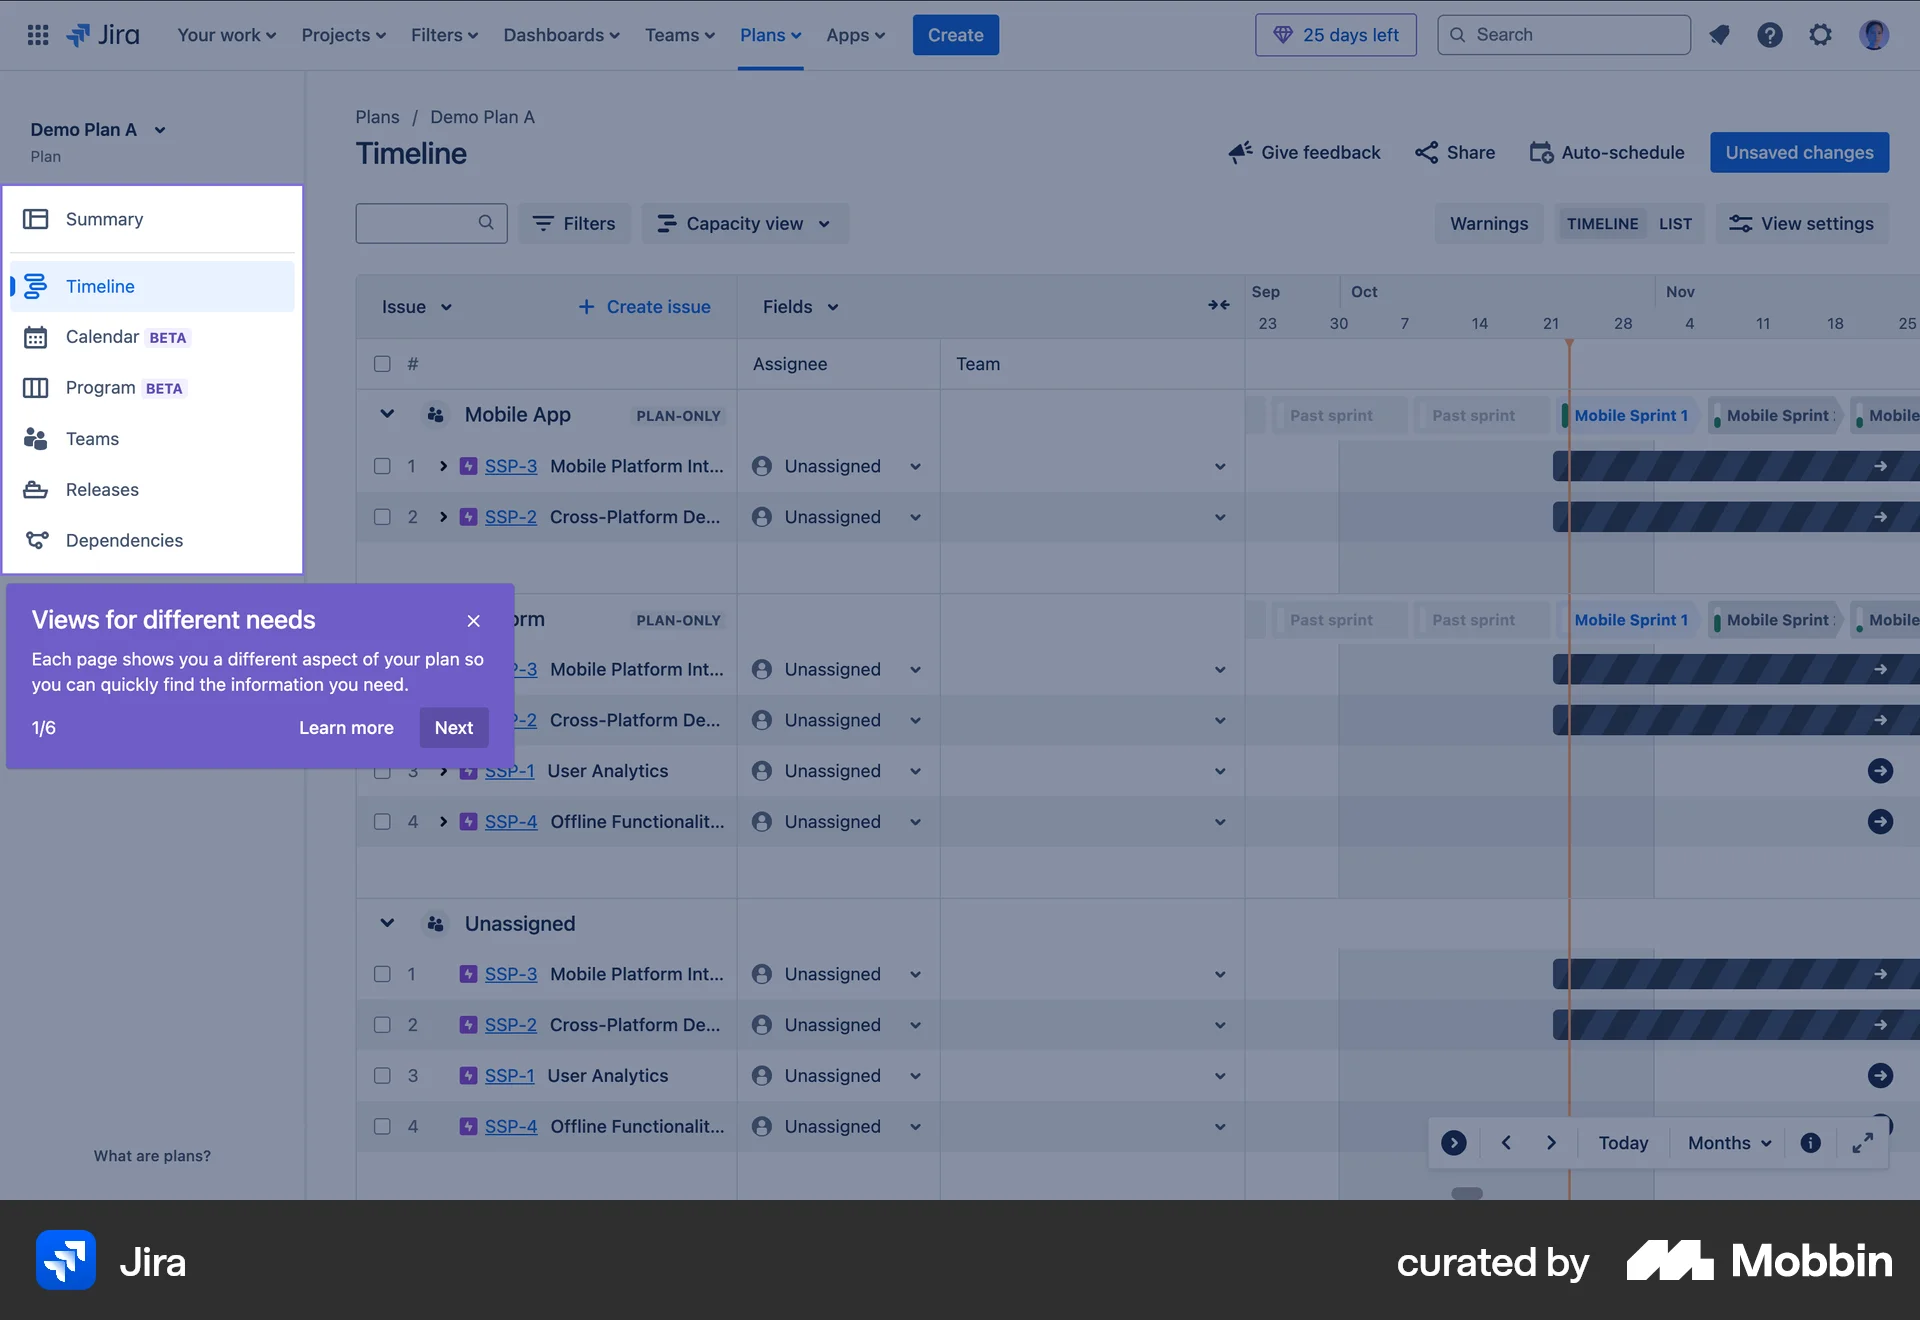Switch to the LIST tab

tap(1675, 223)
